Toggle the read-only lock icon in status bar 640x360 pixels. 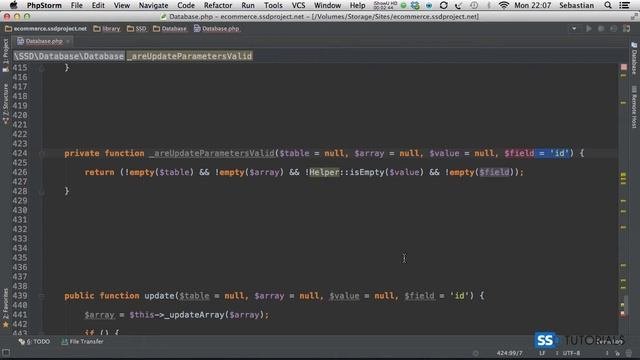coord(617,353)
